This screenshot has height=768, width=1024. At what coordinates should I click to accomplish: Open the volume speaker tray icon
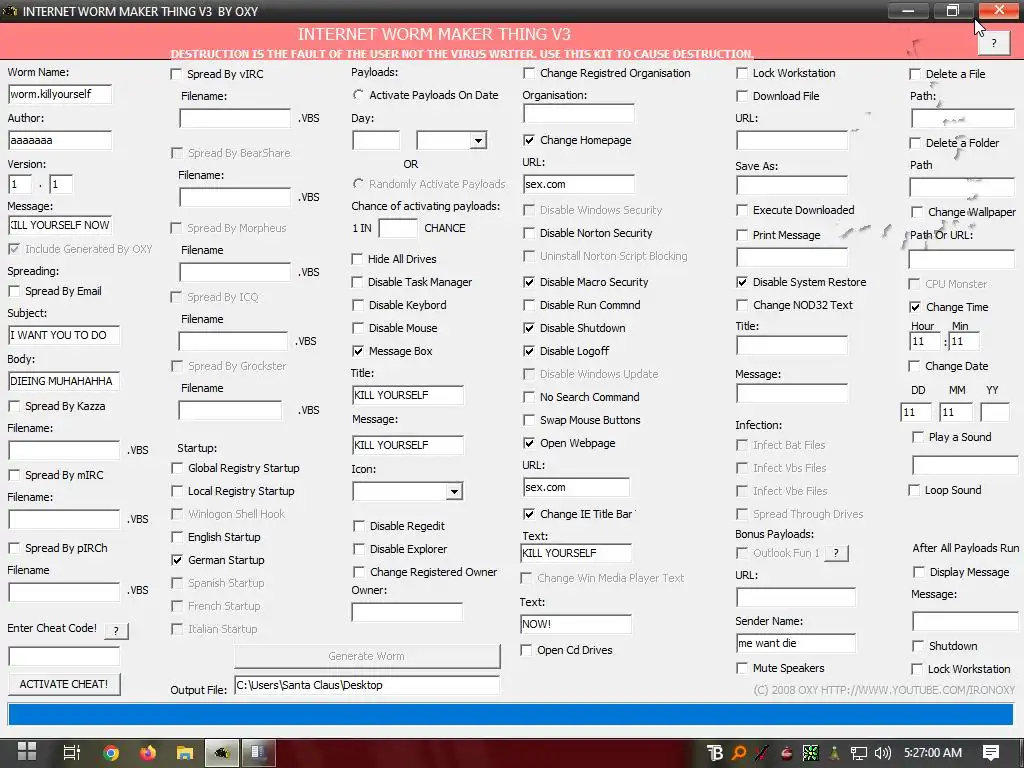click(x=883, y=753)
